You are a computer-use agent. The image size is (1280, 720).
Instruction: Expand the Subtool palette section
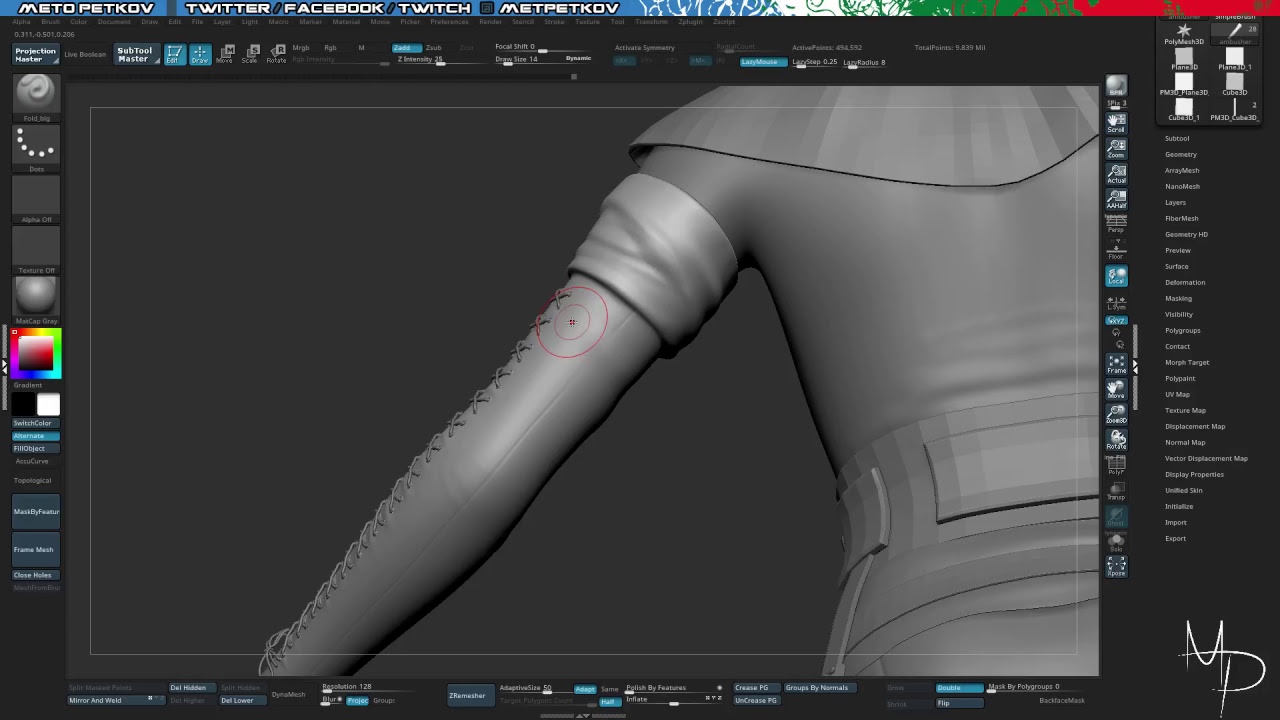click(1177, 139)
